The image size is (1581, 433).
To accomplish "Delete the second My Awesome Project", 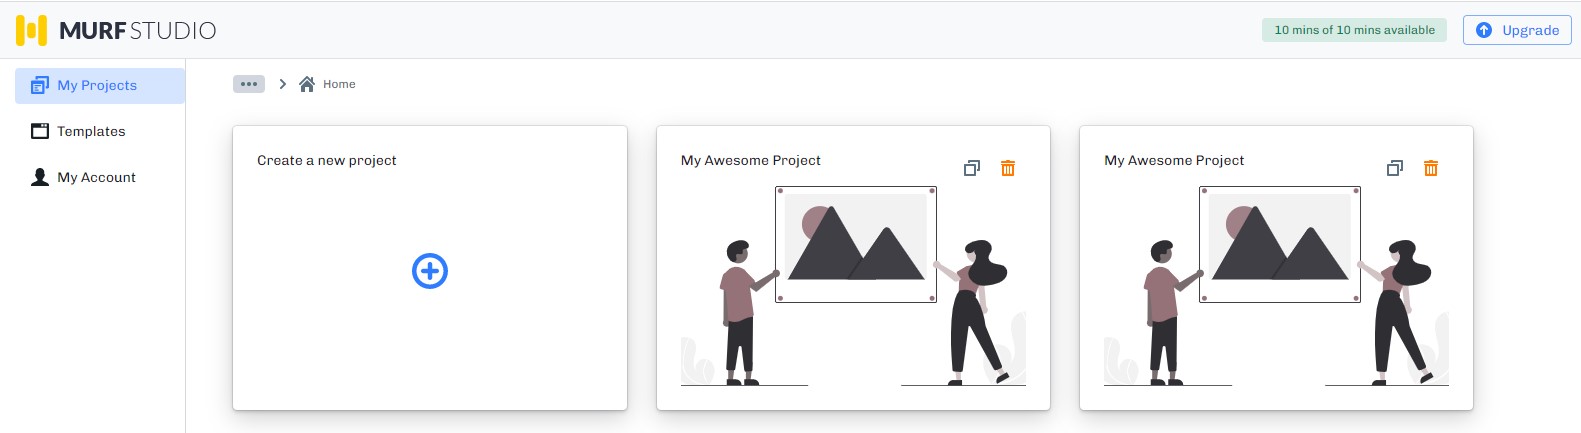I will click(x=1431, y=168).
